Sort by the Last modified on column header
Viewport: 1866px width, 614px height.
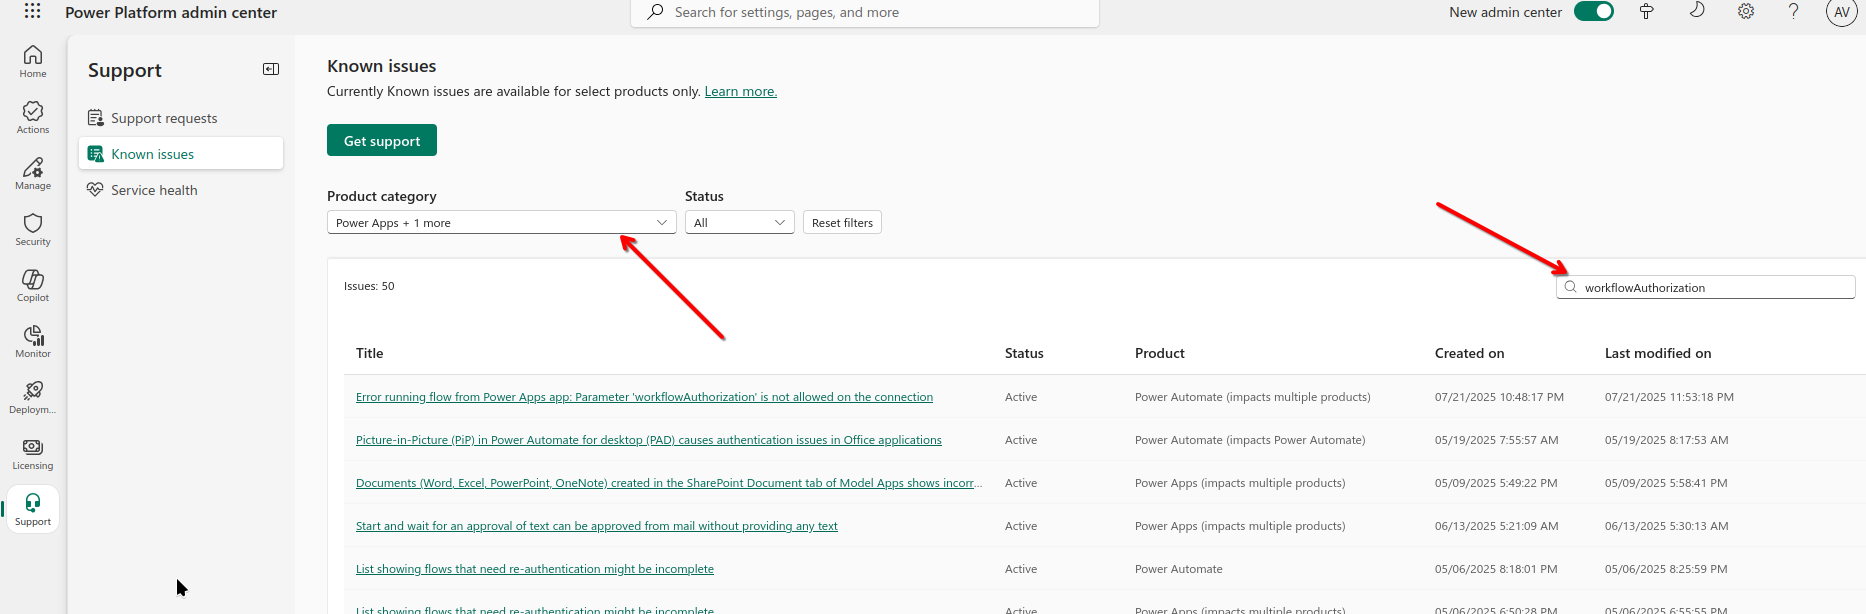coord(1658,353)
